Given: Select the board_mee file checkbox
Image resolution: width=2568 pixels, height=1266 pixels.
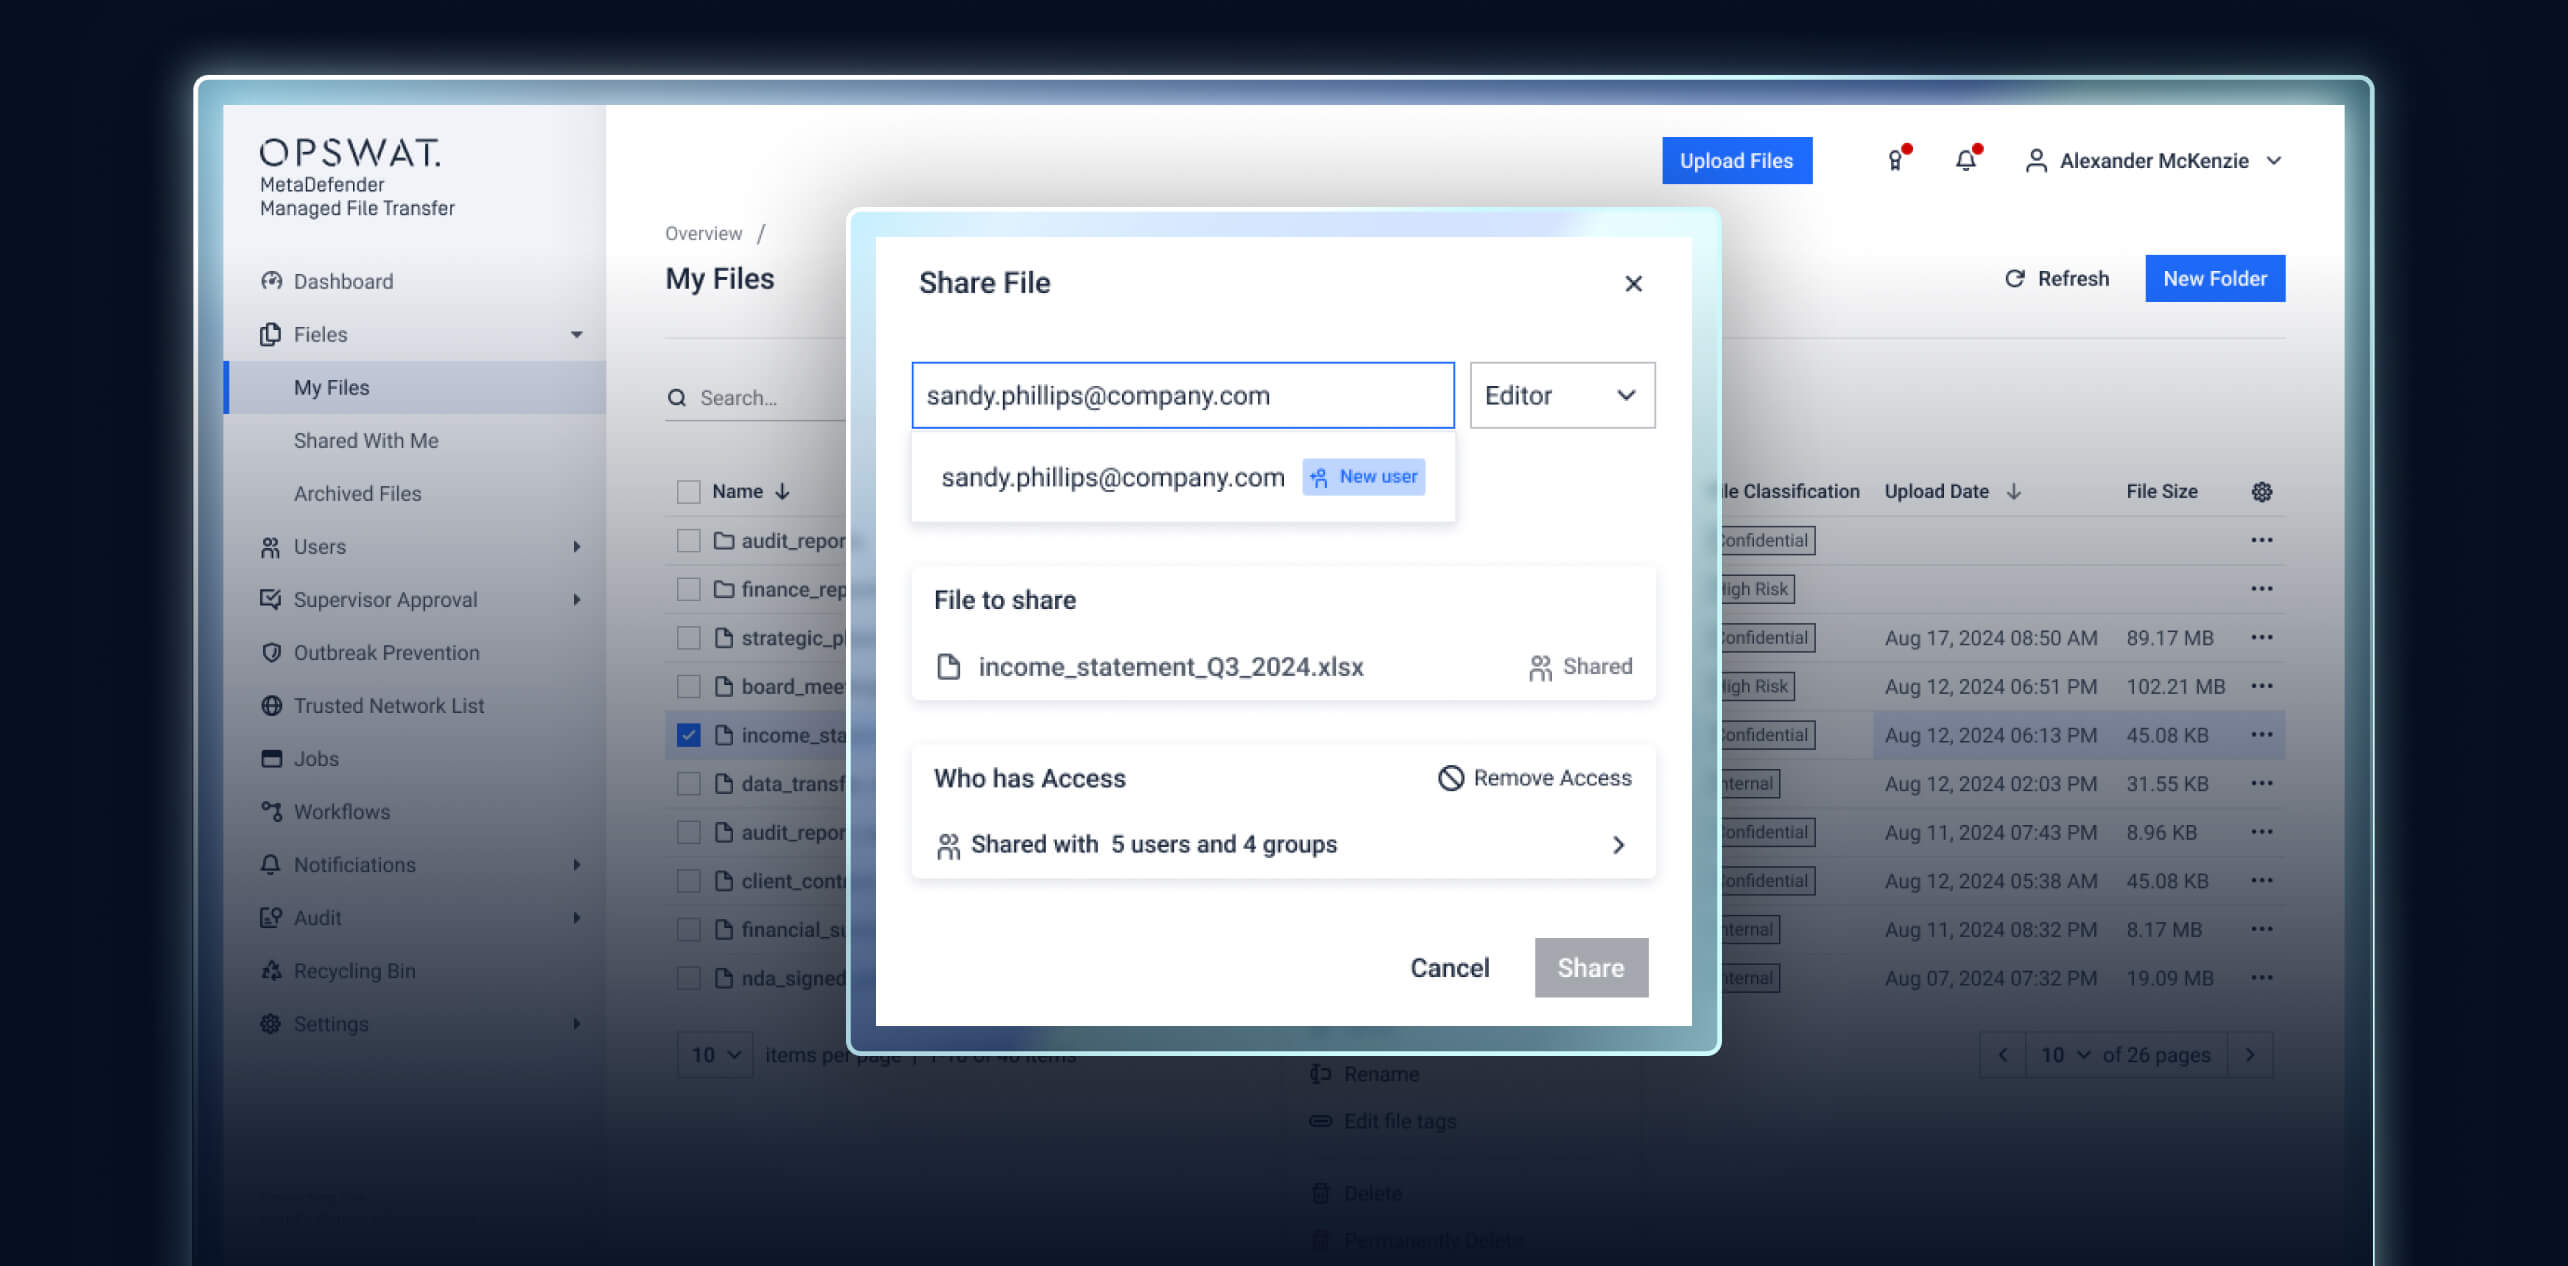Looking at the screenshot, I should click(x=688, y=686).
